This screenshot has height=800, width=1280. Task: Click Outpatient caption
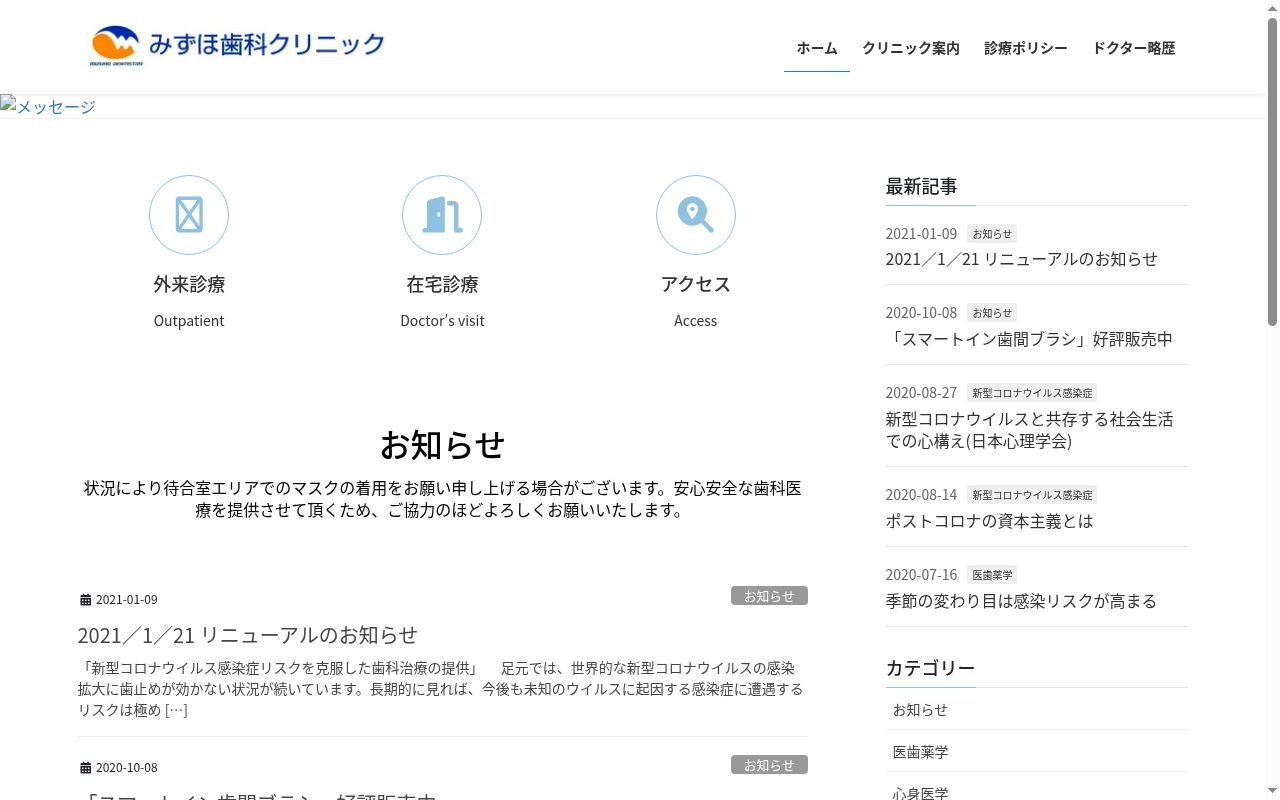[189, 321]
